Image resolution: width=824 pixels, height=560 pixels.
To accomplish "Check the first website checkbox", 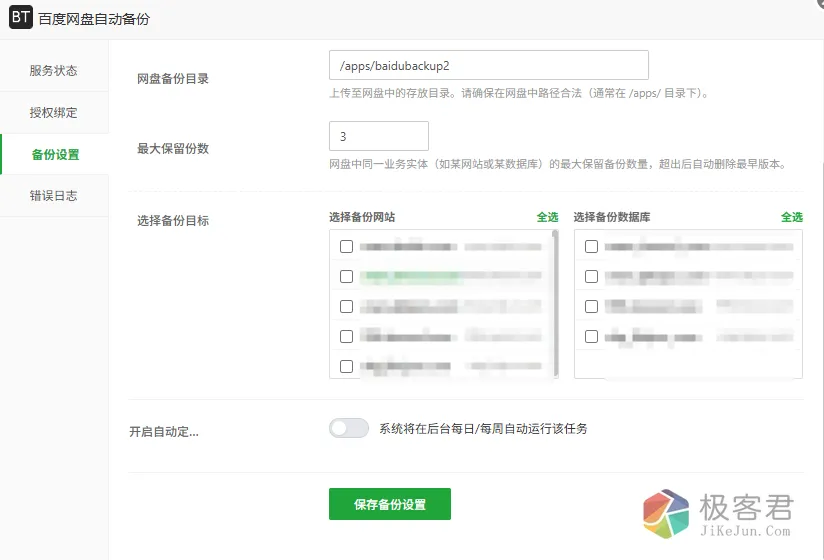I will click(x=346, y=246).
